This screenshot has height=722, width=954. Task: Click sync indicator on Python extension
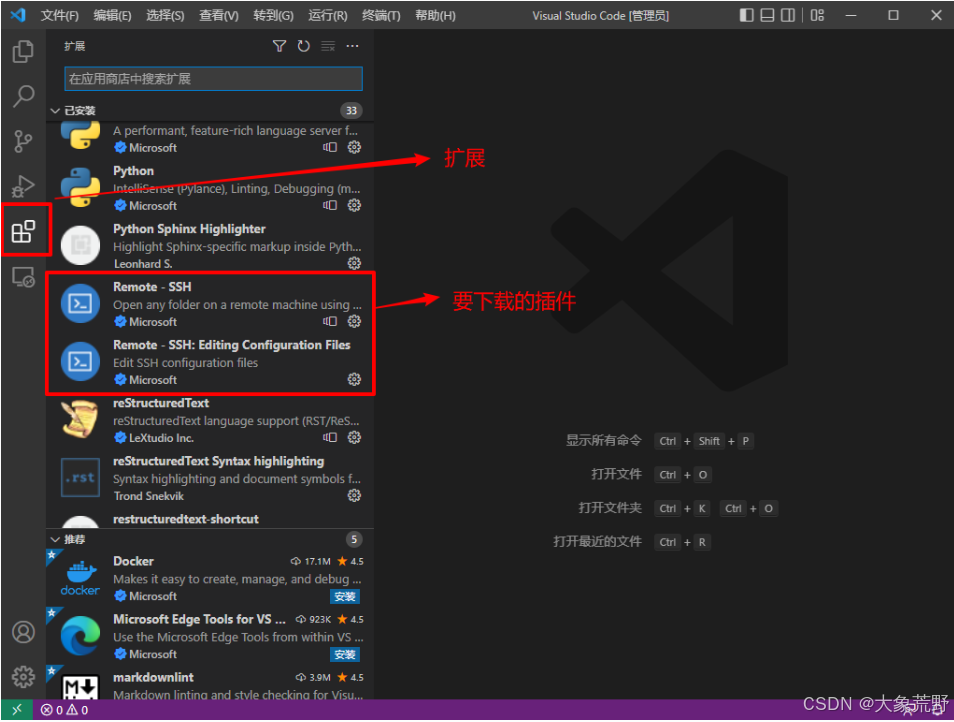pos(330,206)
